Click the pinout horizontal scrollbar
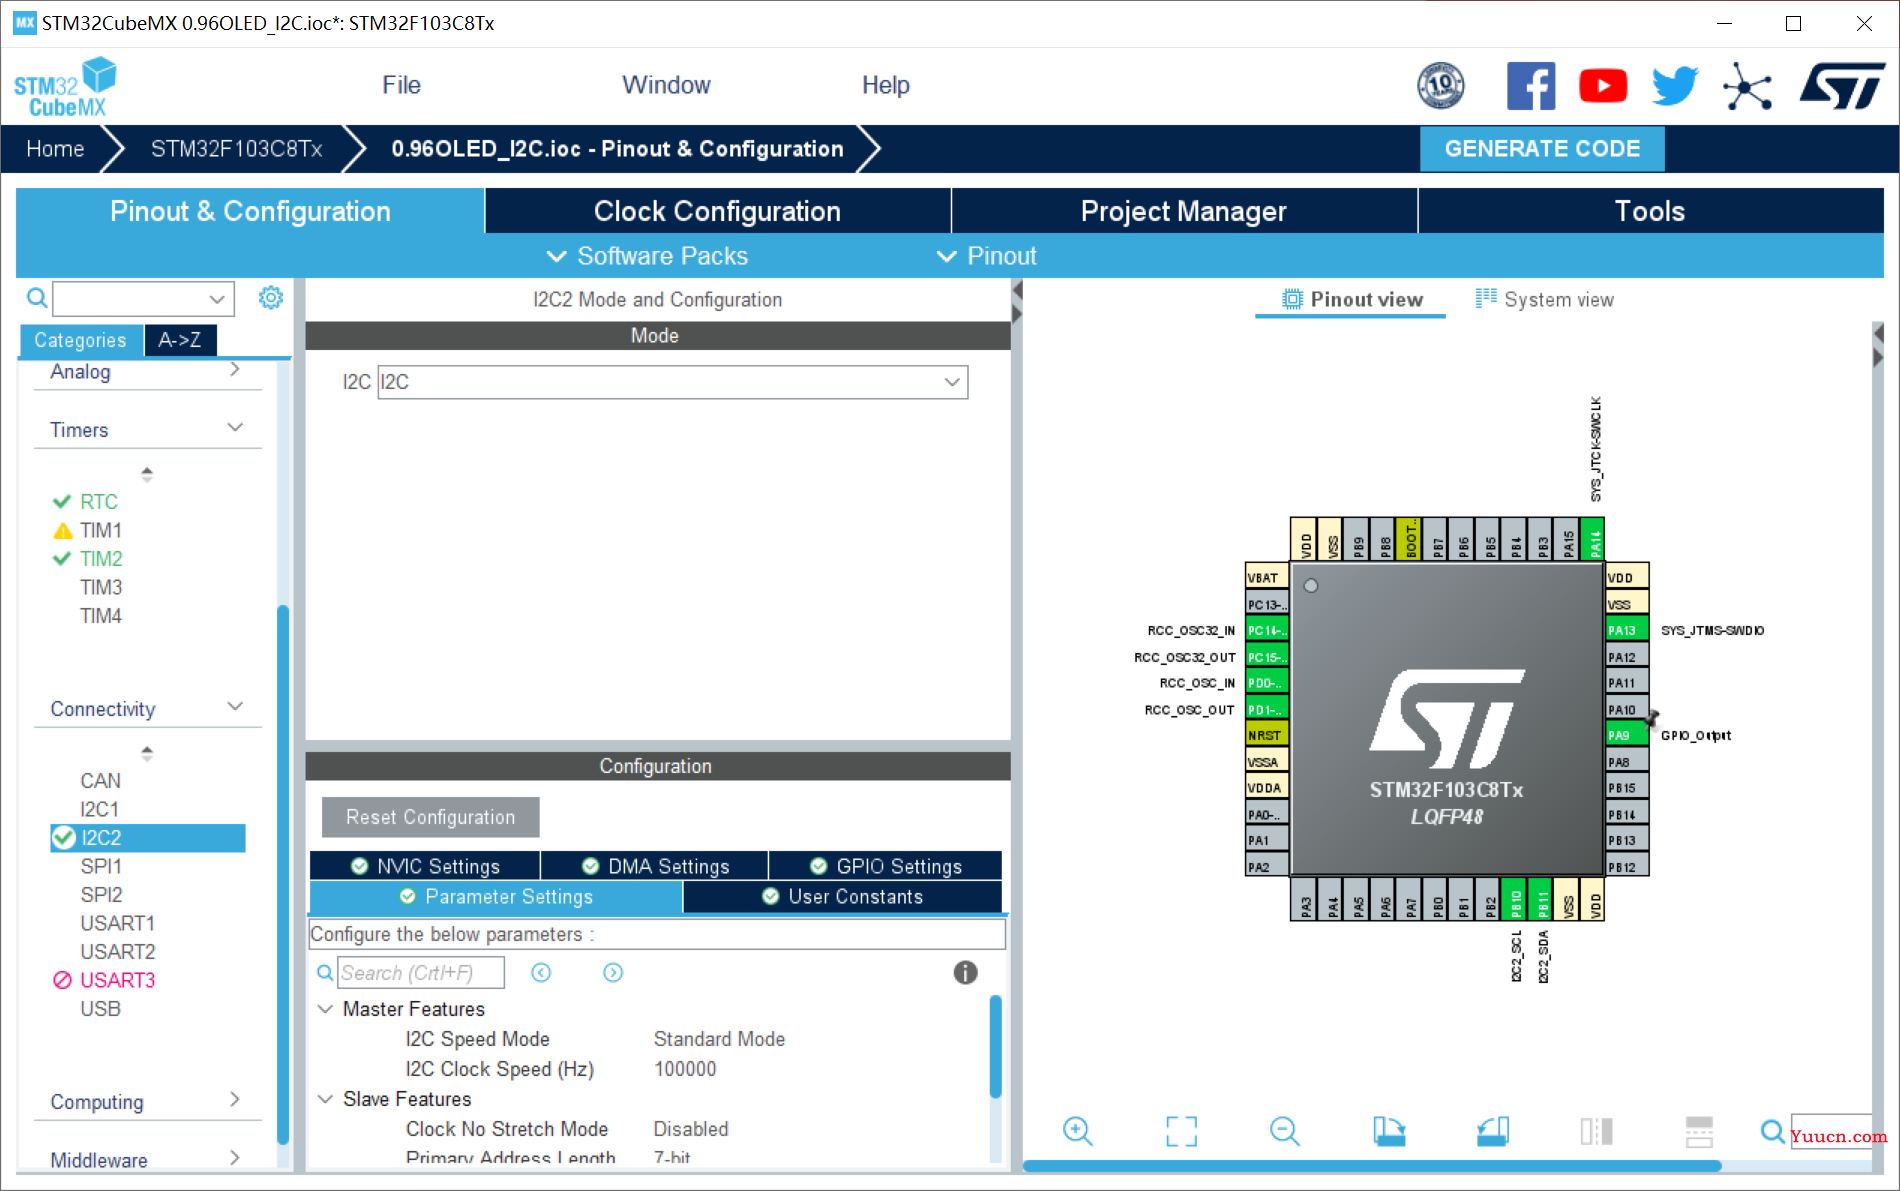This screenshot has height=1191, width=1900. 1371,1166
